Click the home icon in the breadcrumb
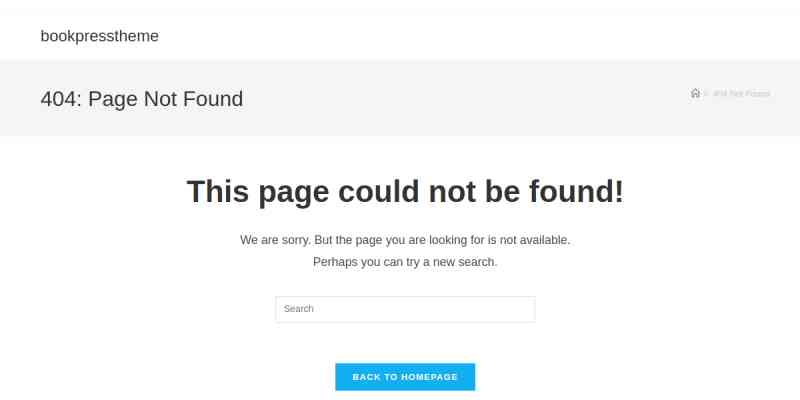800x400 pixels. (x=695, y=93)
